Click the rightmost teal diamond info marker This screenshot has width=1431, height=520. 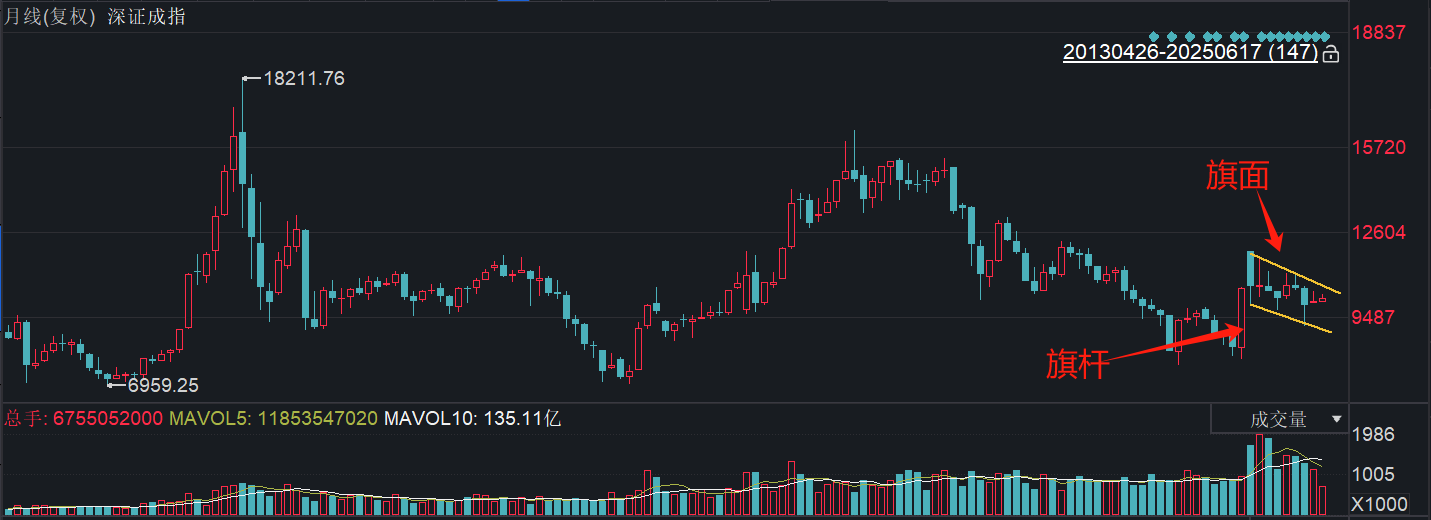point(1326,36)
